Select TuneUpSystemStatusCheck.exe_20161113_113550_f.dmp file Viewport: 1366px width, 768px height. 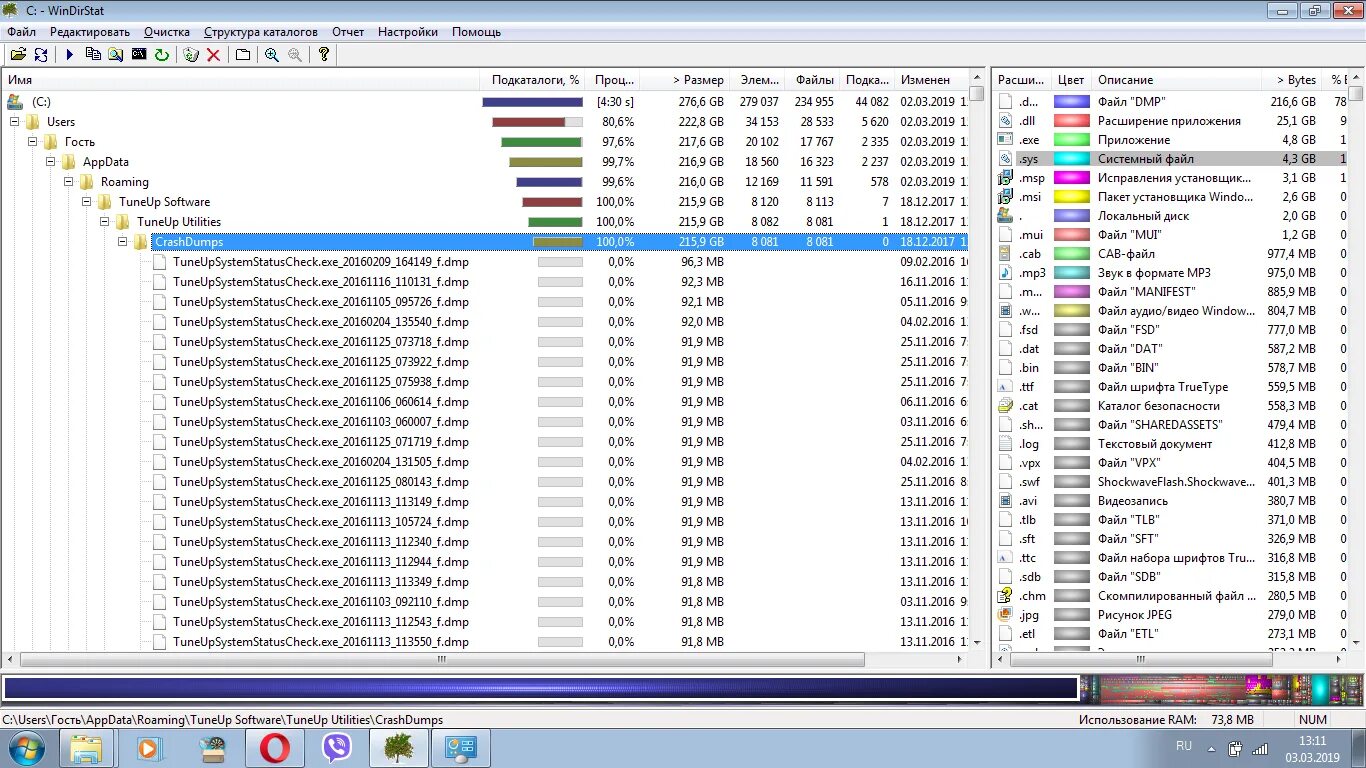[x=320, y=642]
